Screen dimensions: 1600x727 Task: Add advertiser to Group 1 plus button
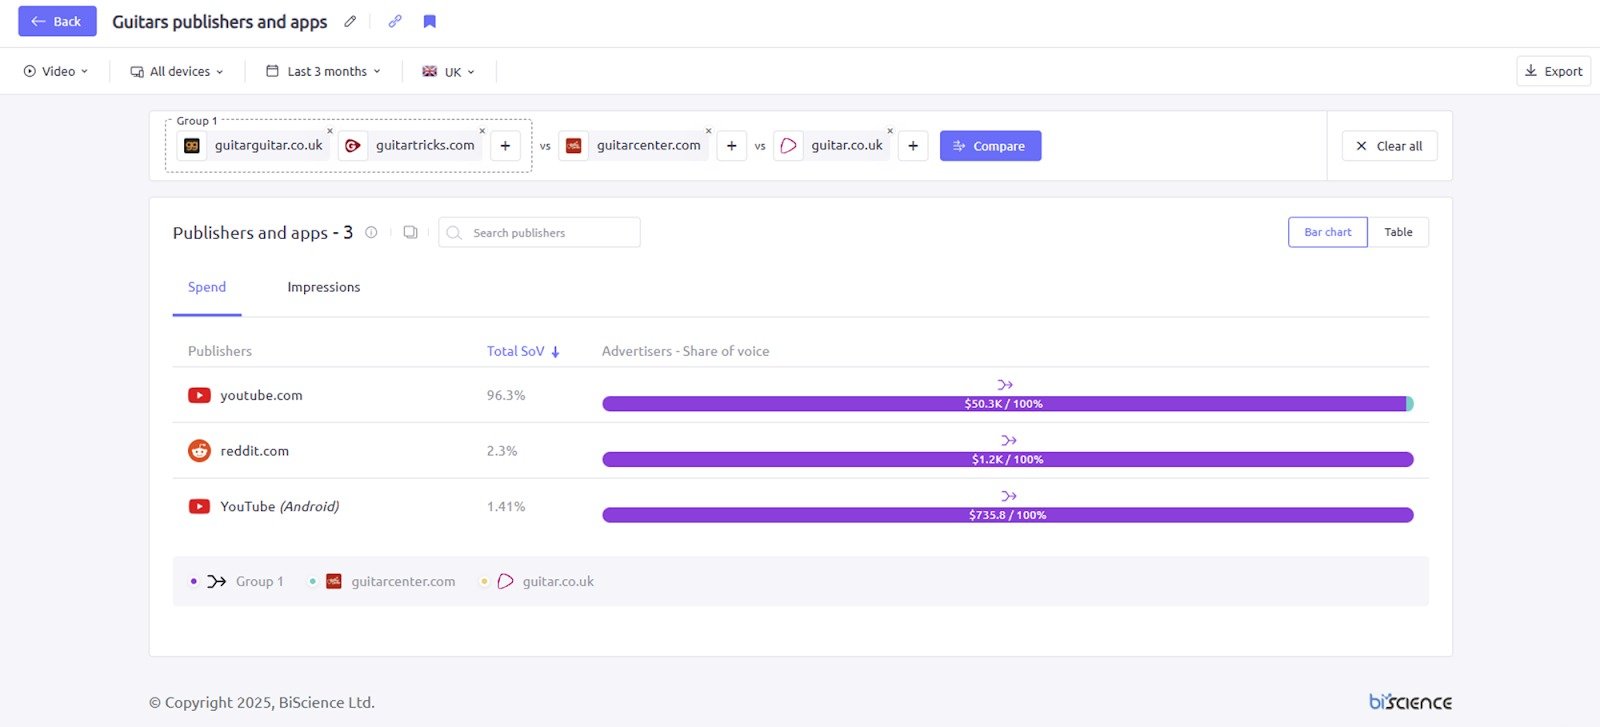click(505, 146)
